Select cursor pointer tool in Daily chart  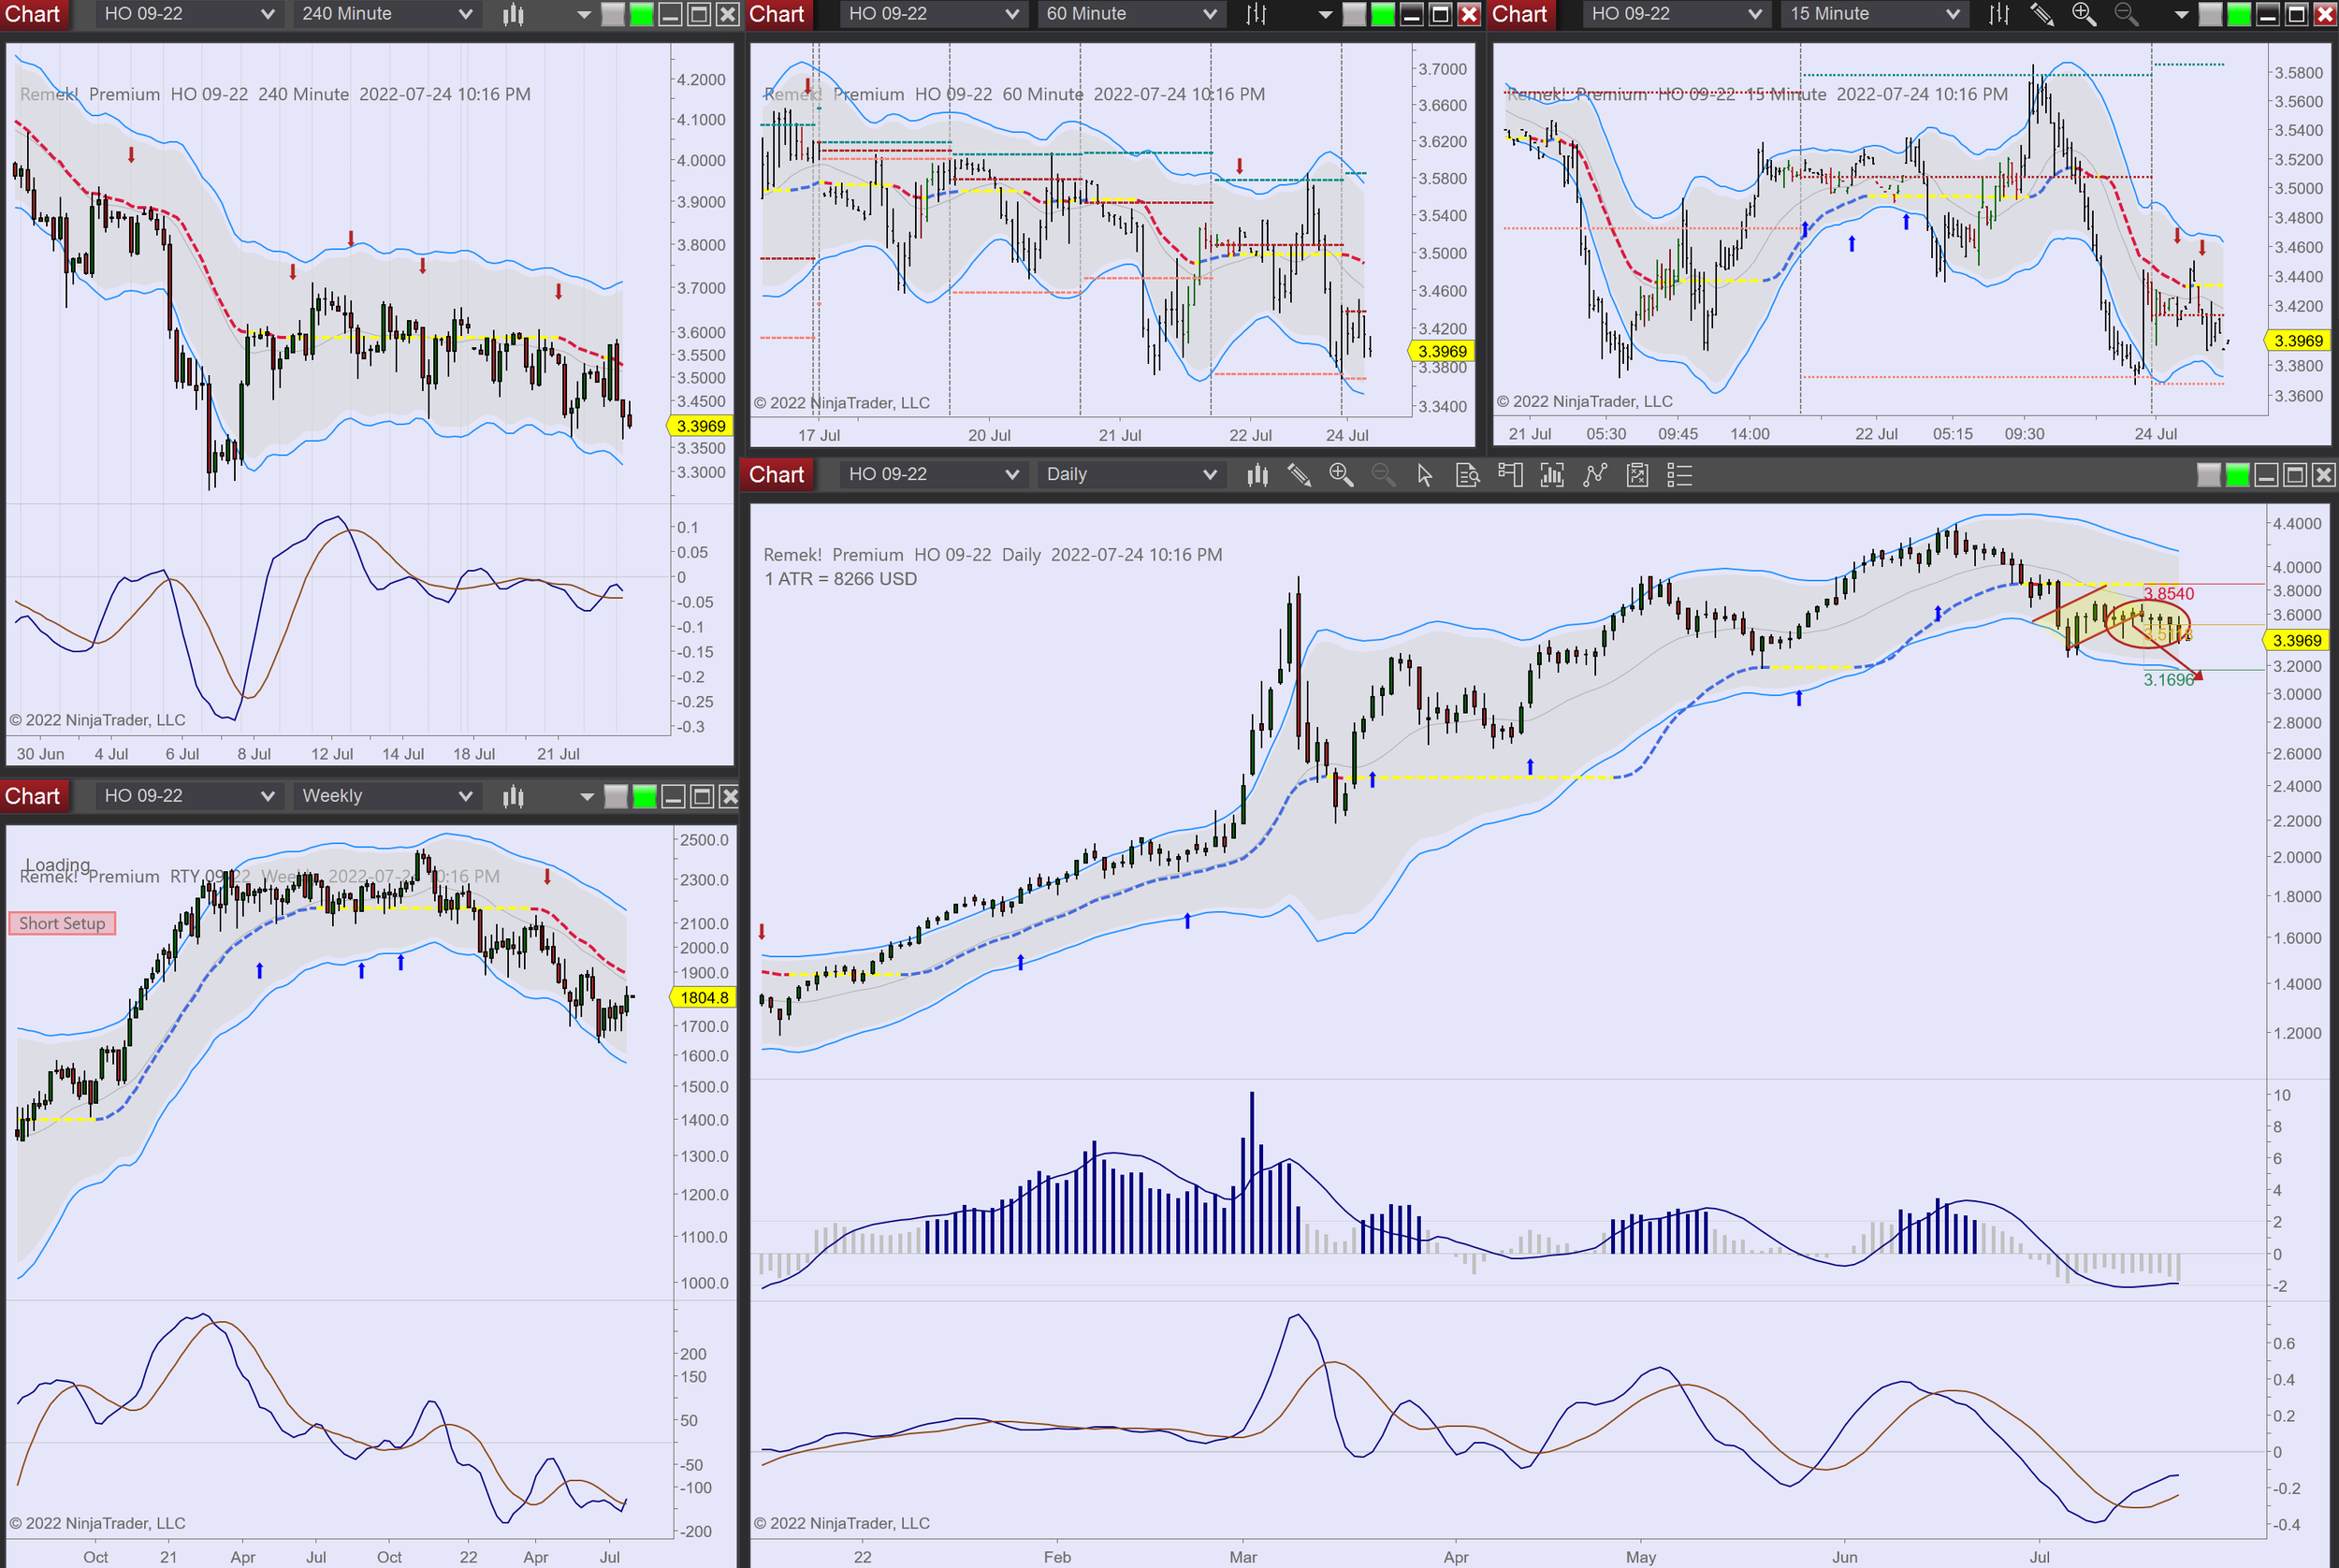(x=1425, y=475)
